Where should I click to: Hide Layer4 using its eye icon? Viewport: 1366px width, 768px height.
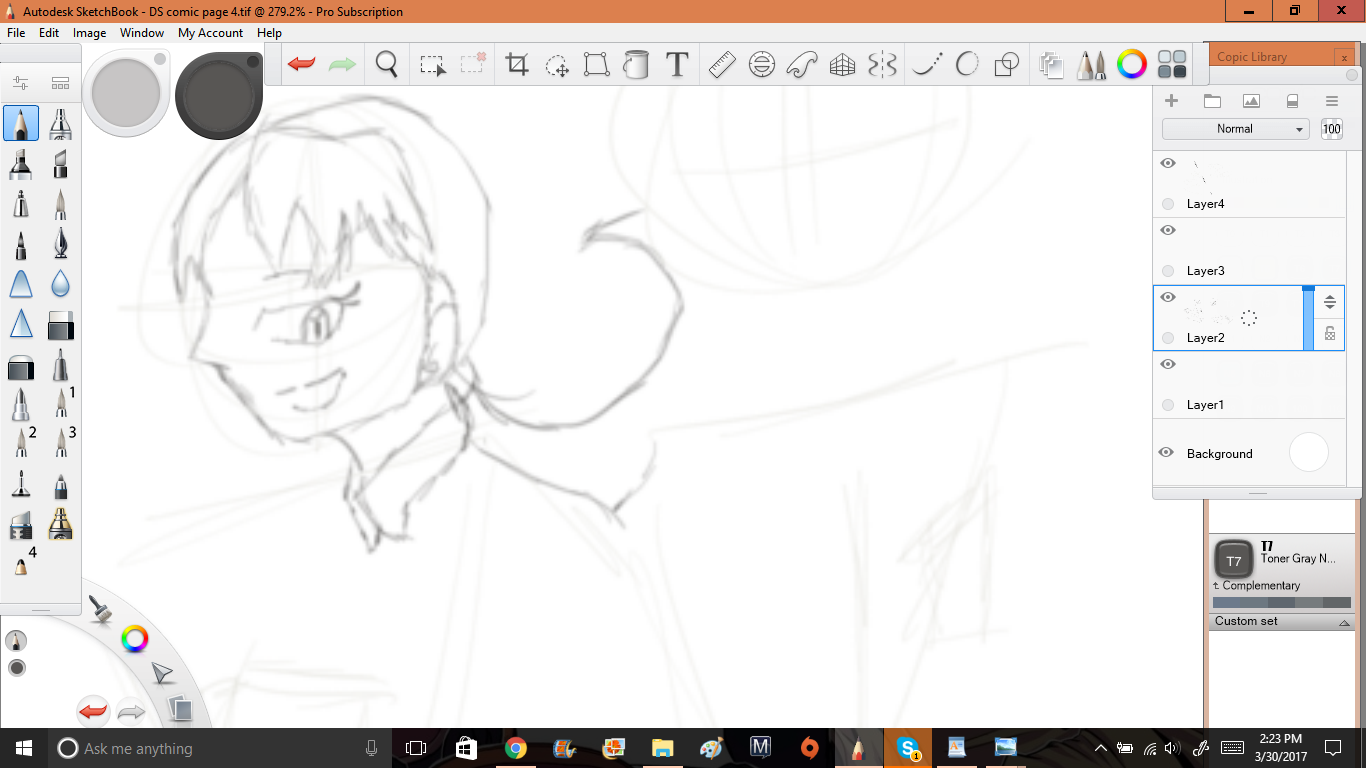(x=1167, y=163)
